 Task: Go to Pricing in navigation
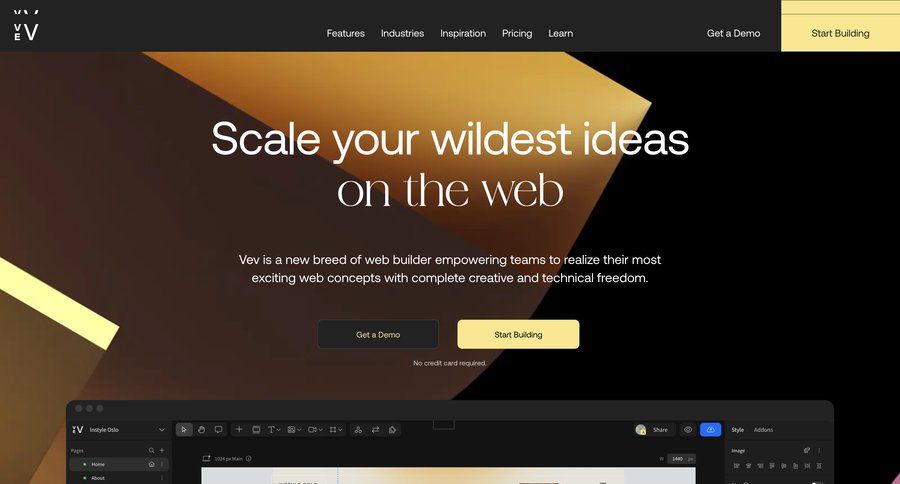coord(517,33)
